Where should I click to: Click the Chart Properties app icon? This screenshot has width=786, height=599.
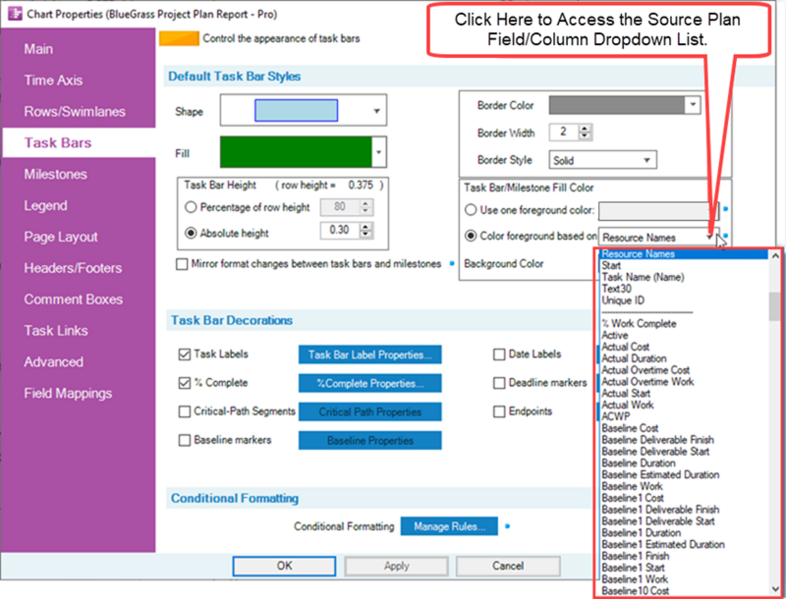point(15,14)
